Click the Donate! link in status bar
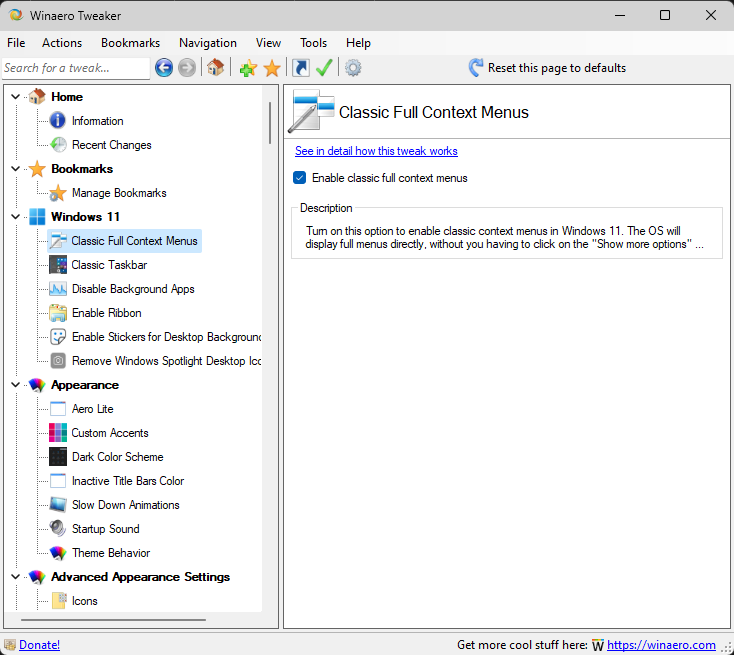 (x=39, y=645)
